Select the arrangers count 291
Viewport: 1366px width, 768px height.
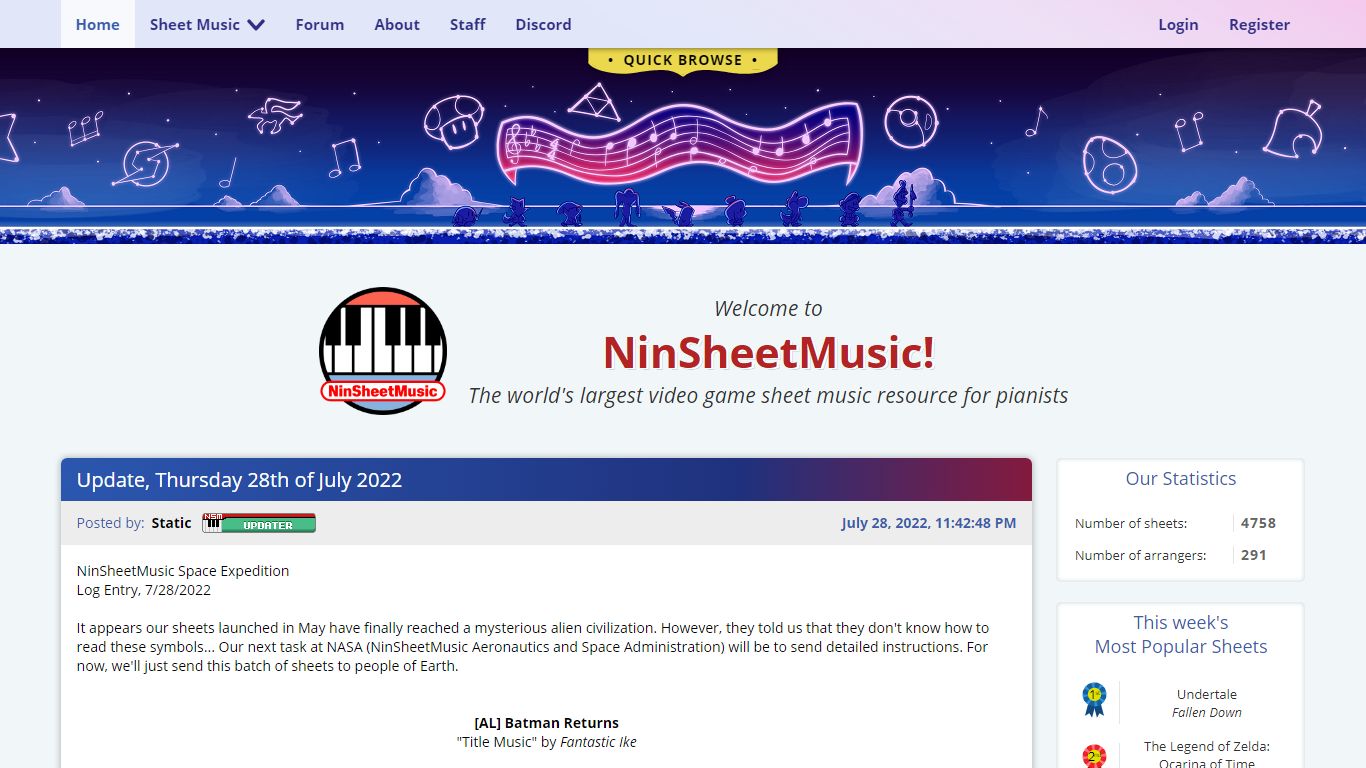click(x=1254, y=555)
